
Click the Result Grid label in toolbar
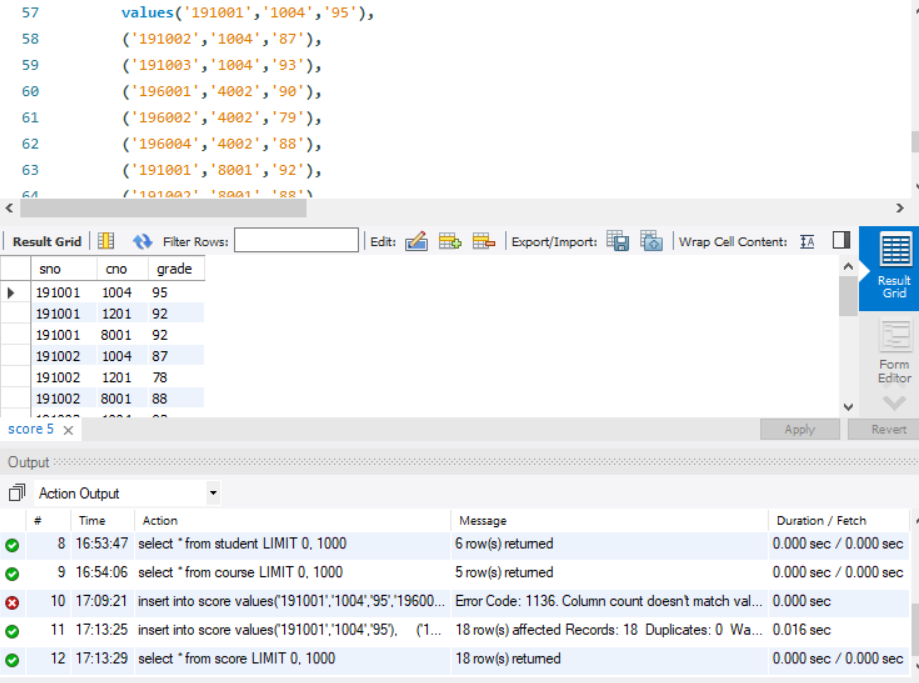pyautogui.click(x=47, y=242)
